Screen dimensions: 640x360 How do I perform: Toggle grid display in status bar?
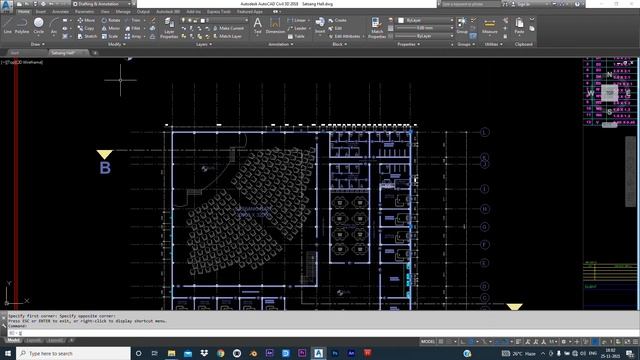441,341
